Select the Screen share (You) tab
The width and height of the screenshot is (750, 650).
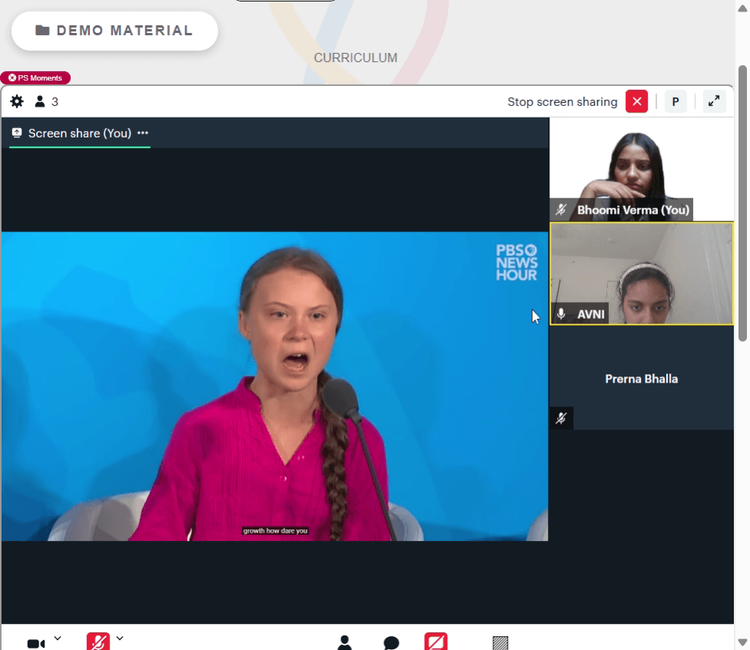pyautogui.click(x=79, y=133)
